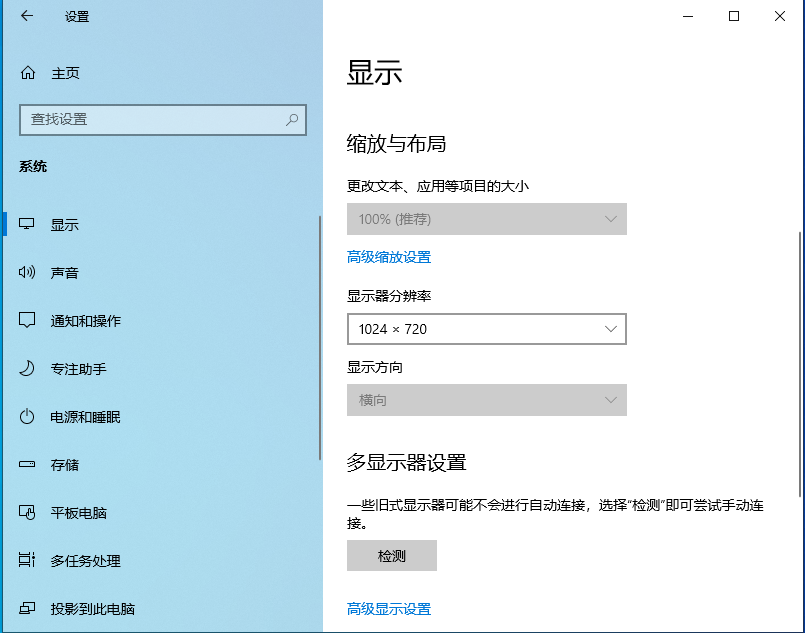Open the 100% (推荐) scaling dropdown

[x=487, y=219]
